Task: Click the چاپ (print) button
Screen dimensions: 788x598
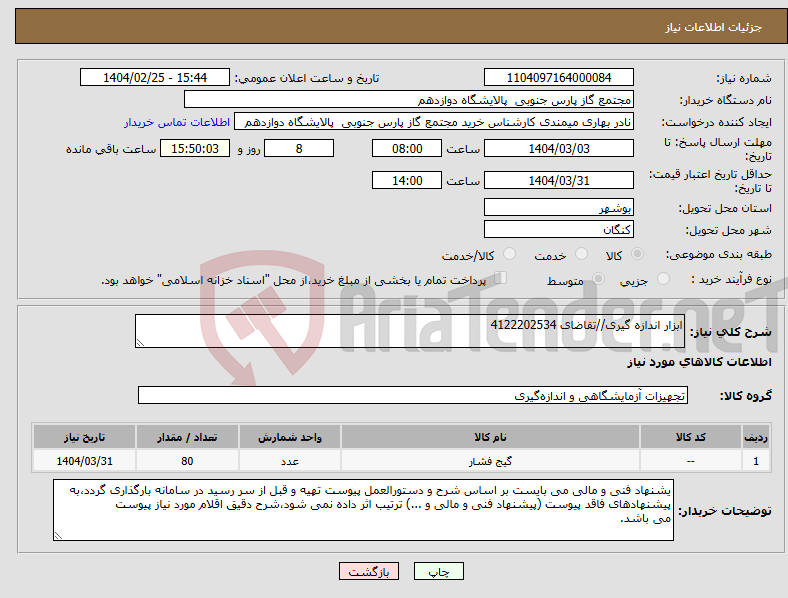Action: pos(438,571)
